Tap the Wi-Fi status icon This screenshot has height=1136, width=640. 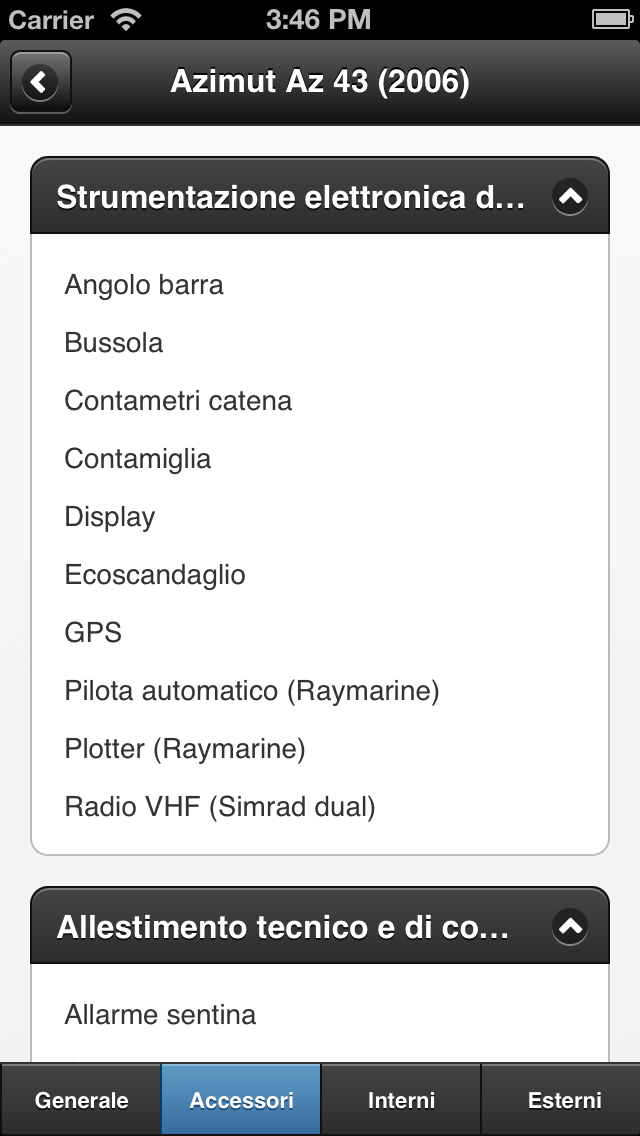click(x=126, y=20)
